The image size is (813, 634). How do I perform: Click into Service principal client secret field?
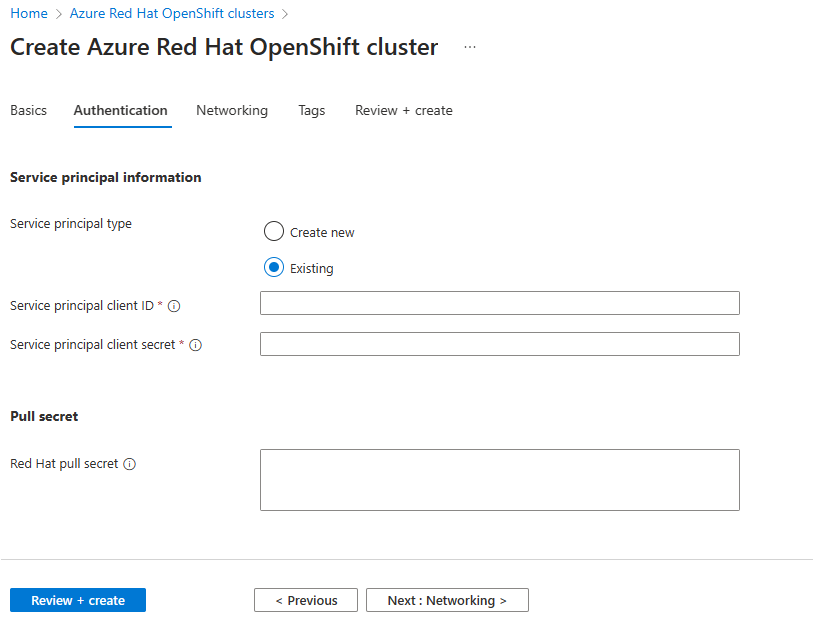tap(499, 344)
